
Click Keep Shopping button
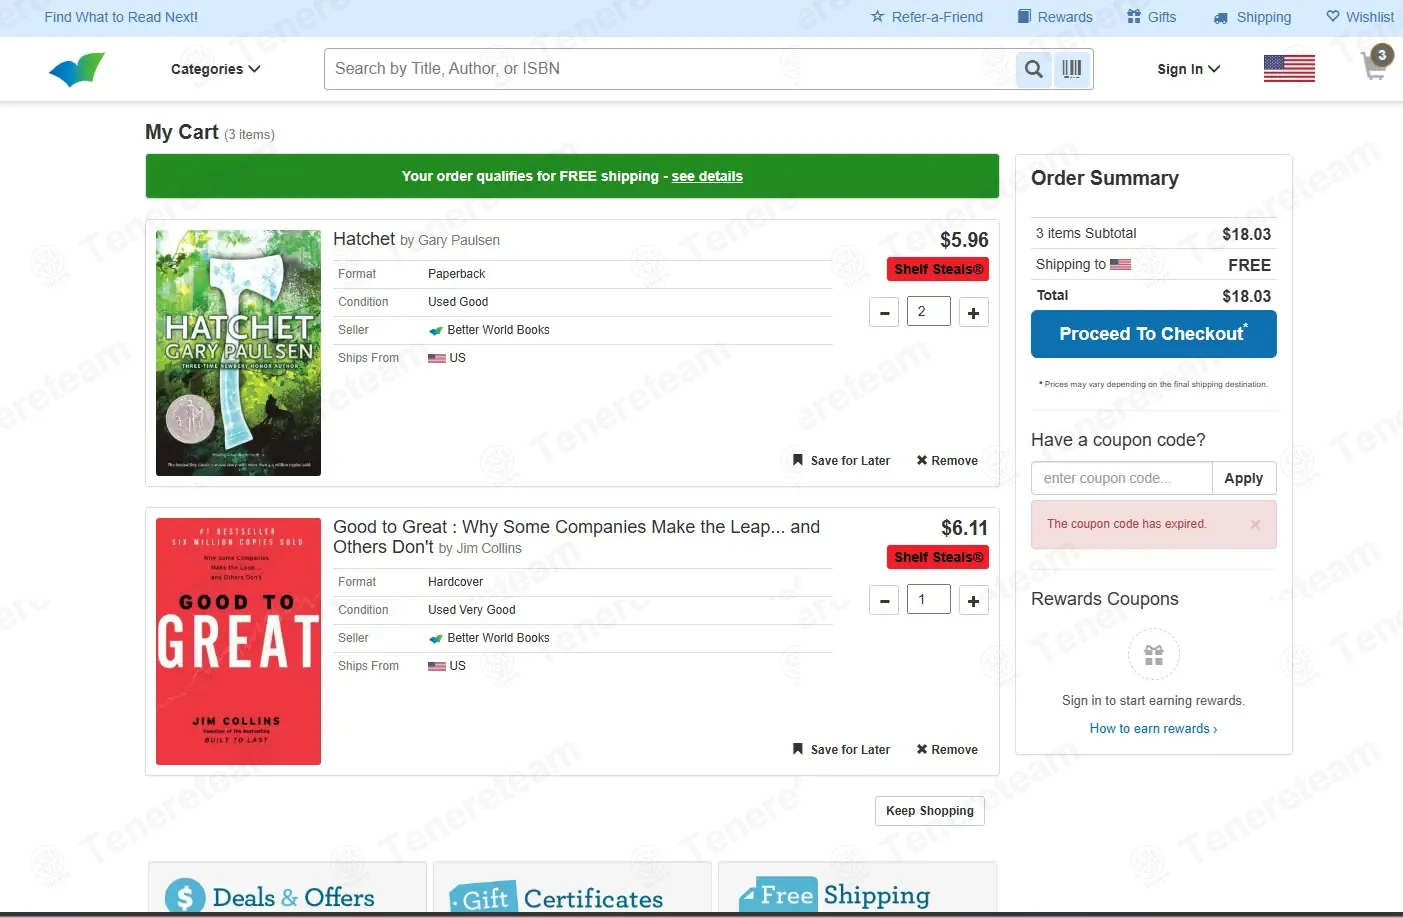pos(930,811)
